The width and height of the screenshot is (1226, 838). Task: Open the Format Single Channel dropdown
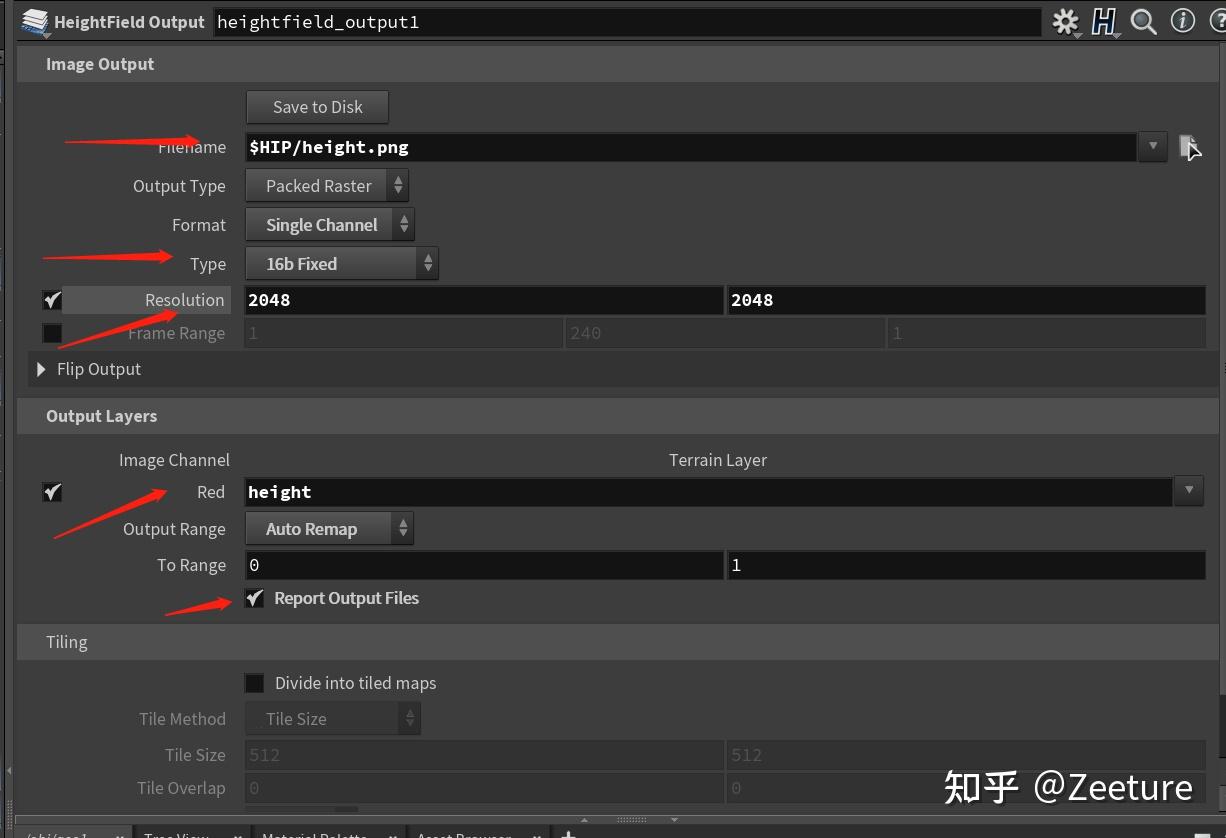(x=330, y=225)
